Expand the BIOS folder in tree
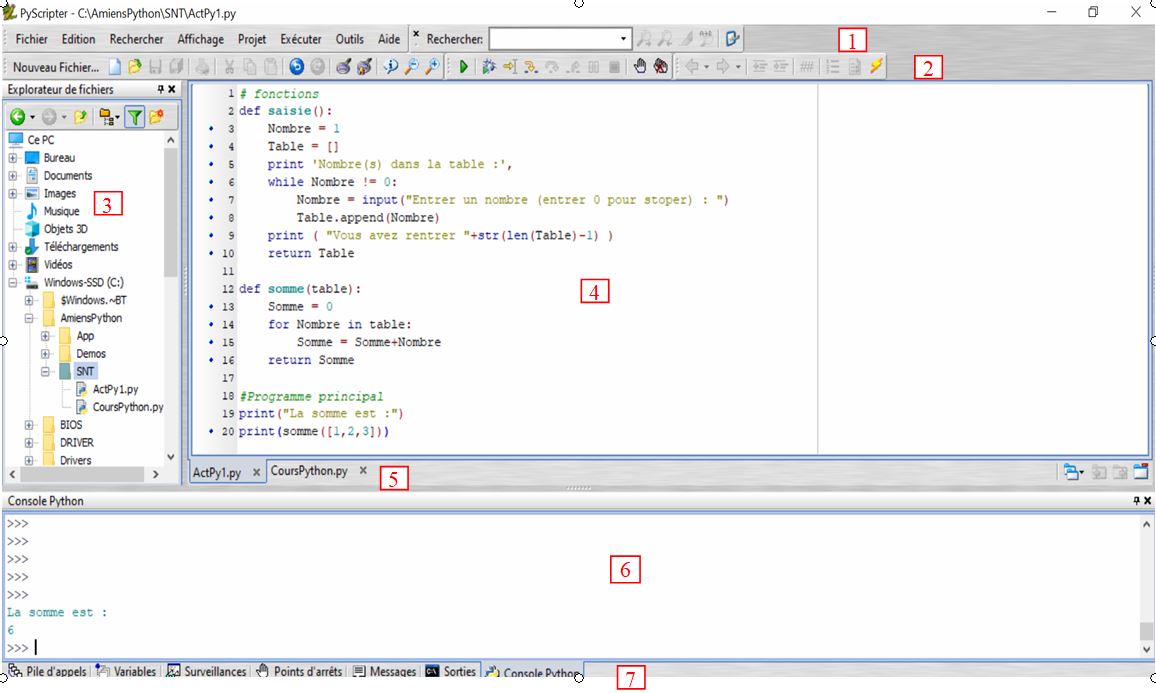The image size is (1156, 693). 30,425
